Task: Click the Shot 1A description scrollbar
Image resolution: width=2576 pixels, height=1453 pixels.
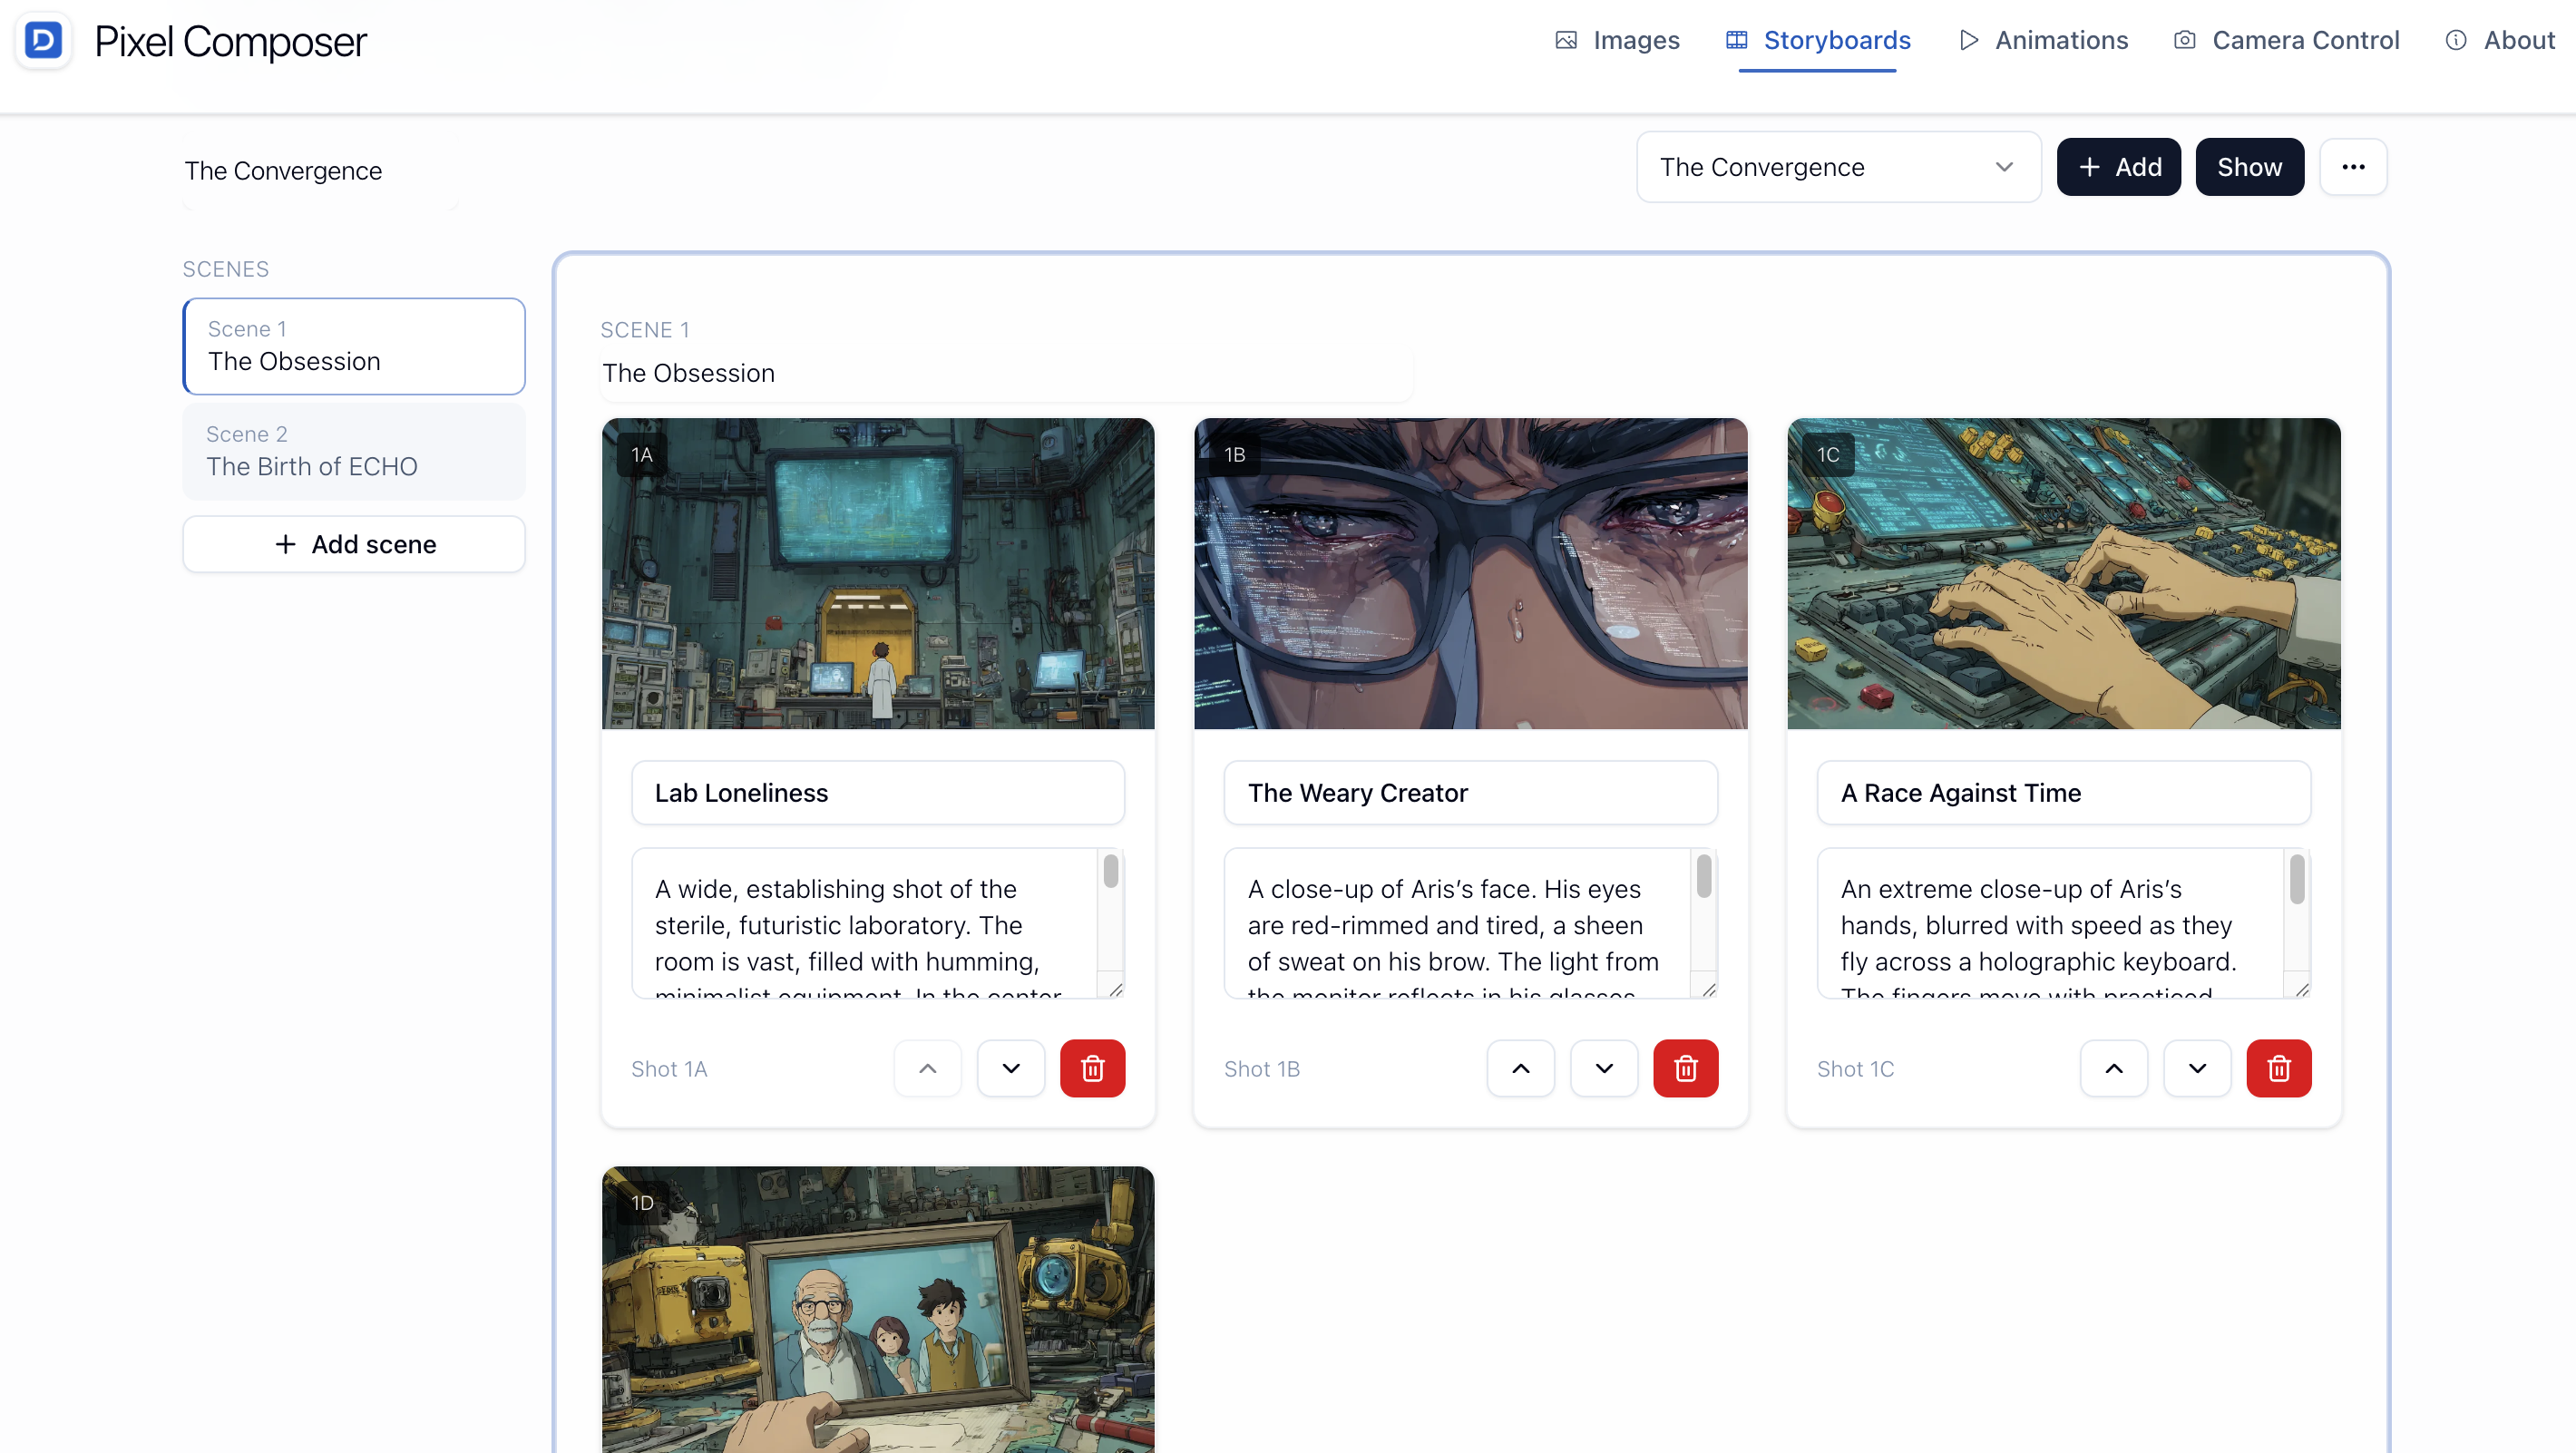Action: (1111, 871)
